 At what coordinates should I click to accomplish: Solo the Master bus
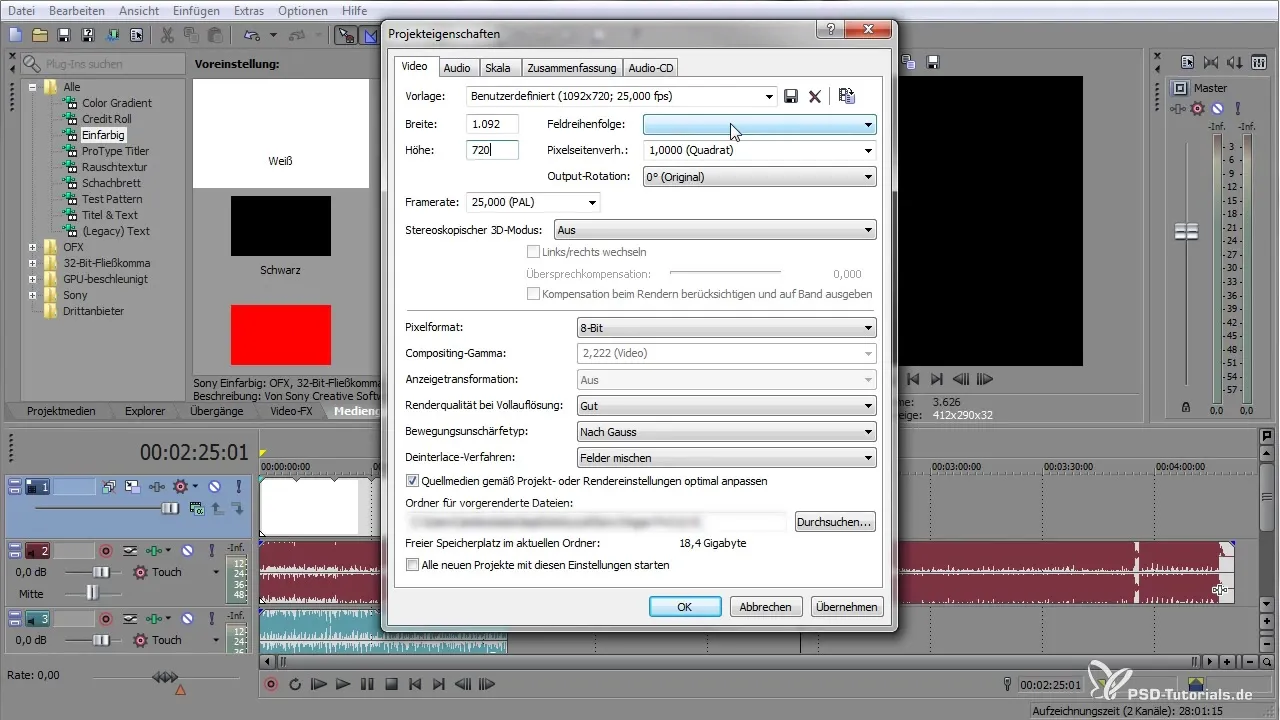1237,108
